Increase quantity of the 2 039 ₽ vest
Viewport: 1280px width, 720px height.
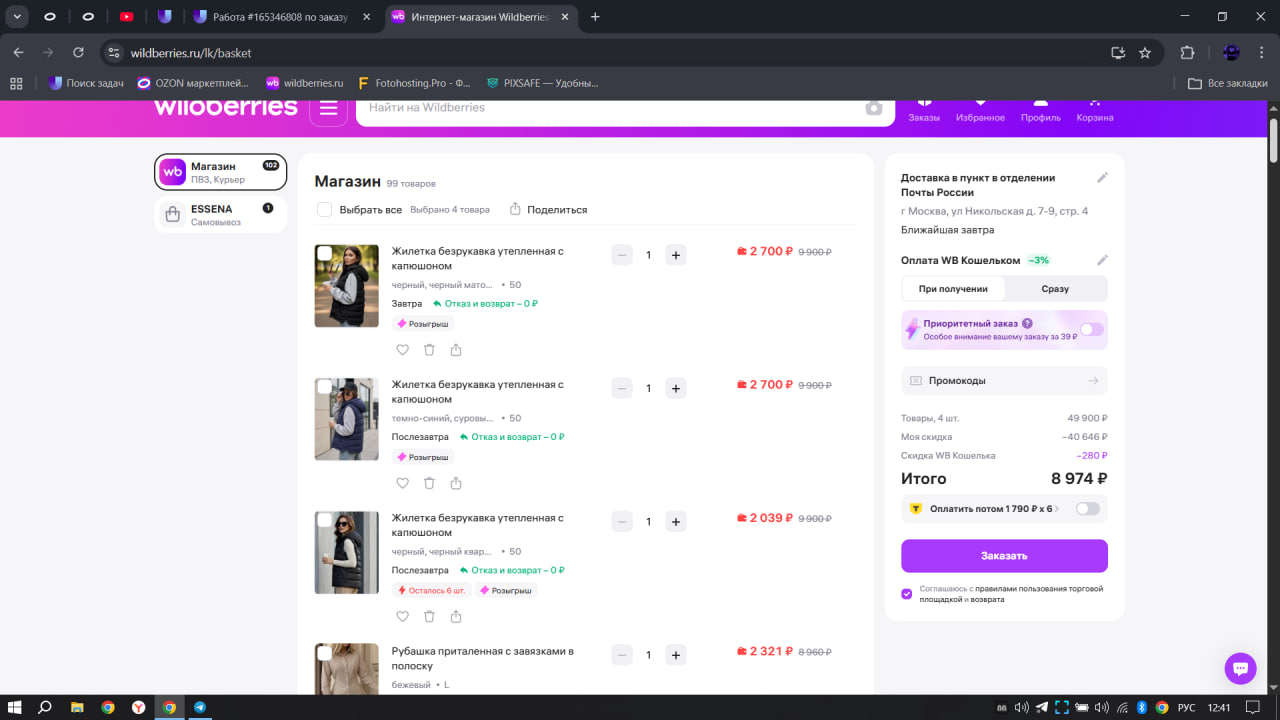[676, 522]
